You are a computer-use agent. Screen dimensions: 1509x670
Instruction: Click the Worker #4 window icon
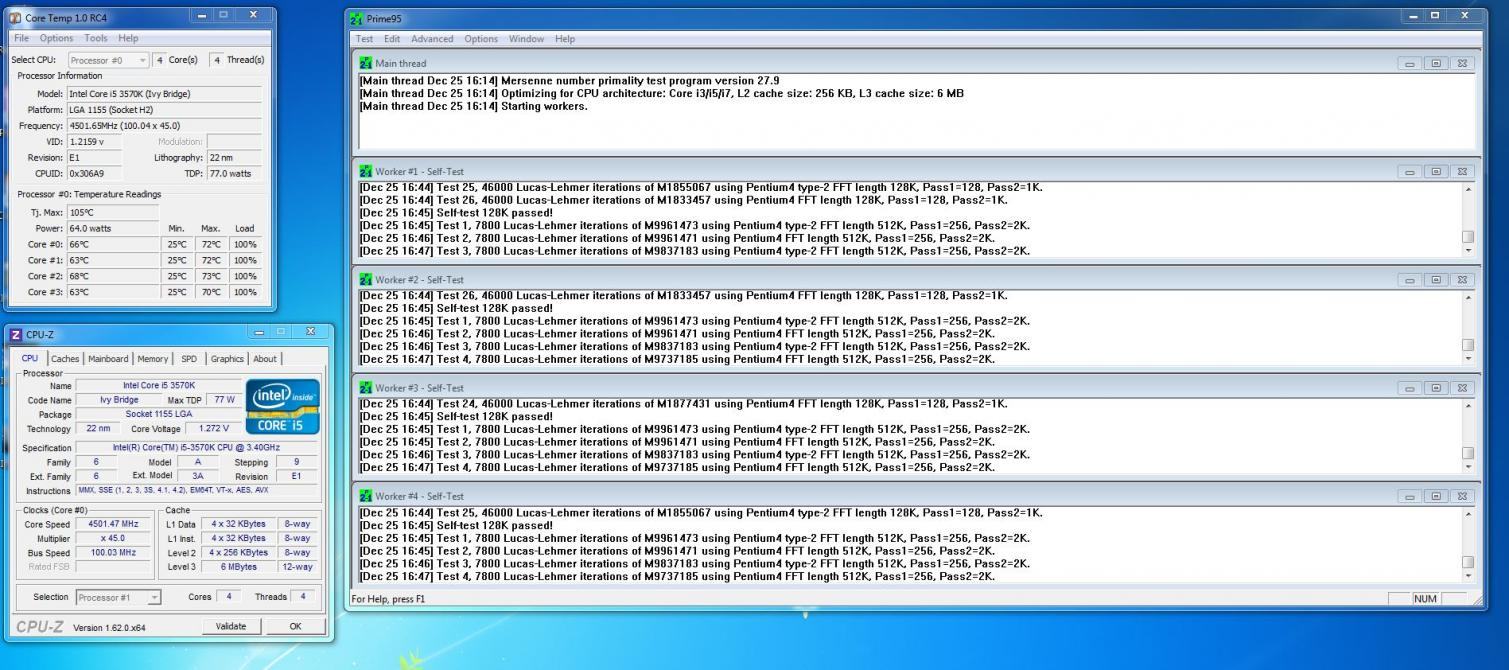pyautogui.click(x=366, y=495)
